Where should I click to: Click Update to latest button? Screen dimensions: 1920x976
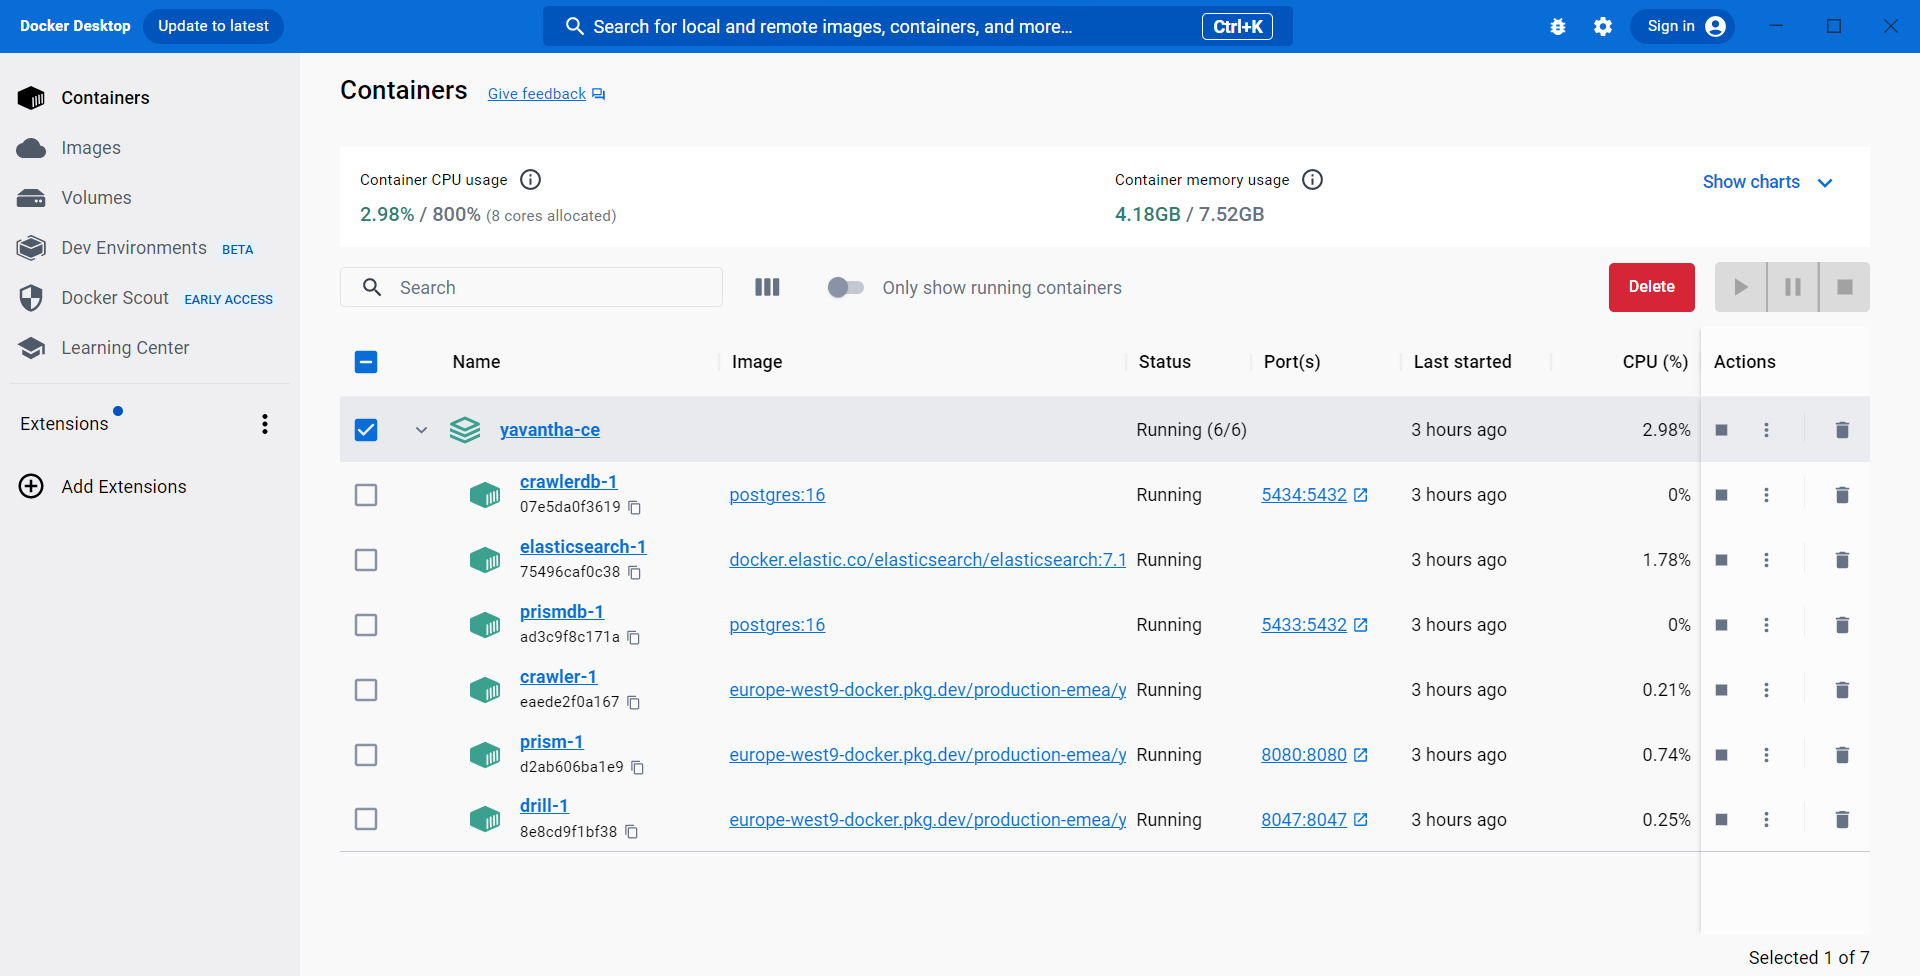click(x=213, y=26)
